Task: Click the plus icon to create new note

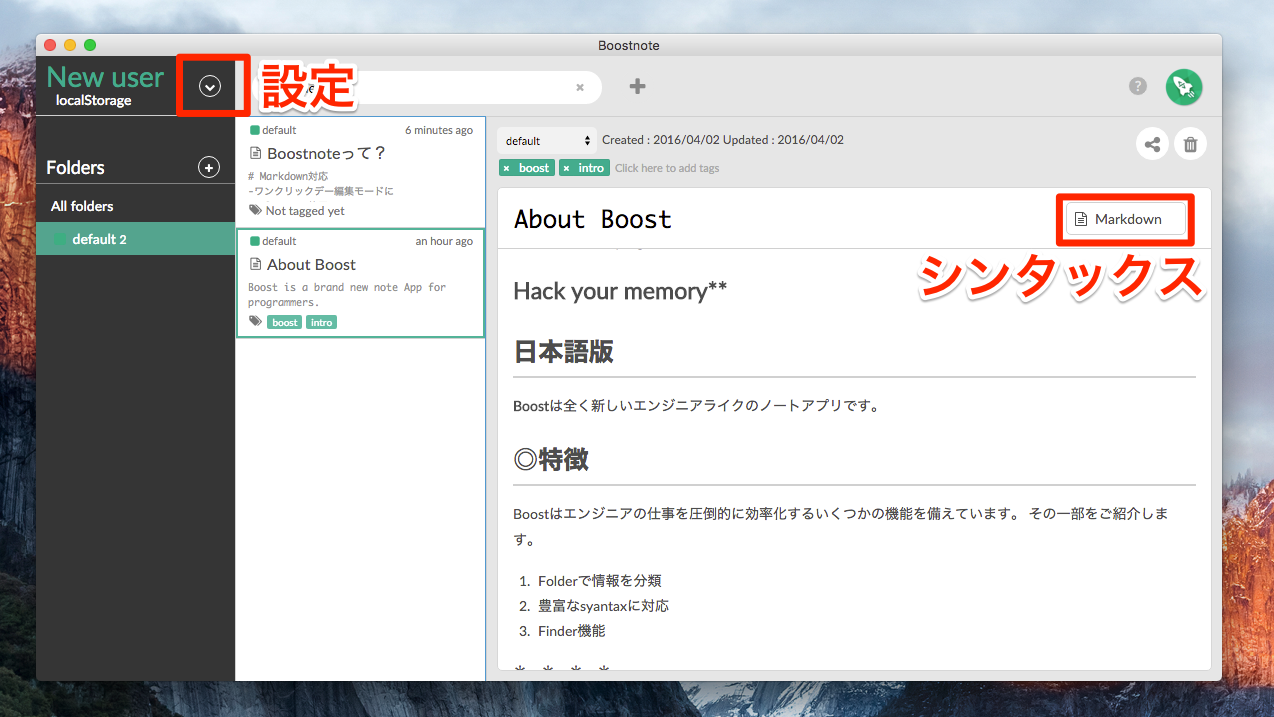Action: pos(637,87)
